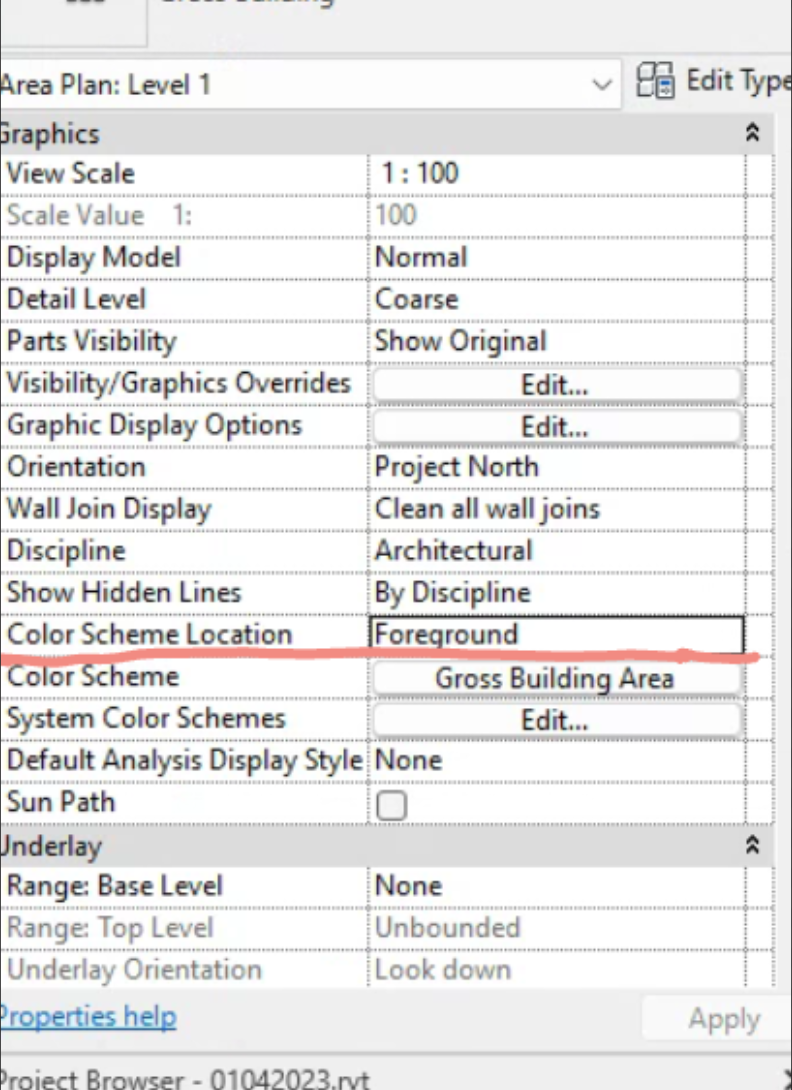792x1090 pixels.
Task: Click the Default Analysis Display Style None value
Action: (x=557, y=760)
